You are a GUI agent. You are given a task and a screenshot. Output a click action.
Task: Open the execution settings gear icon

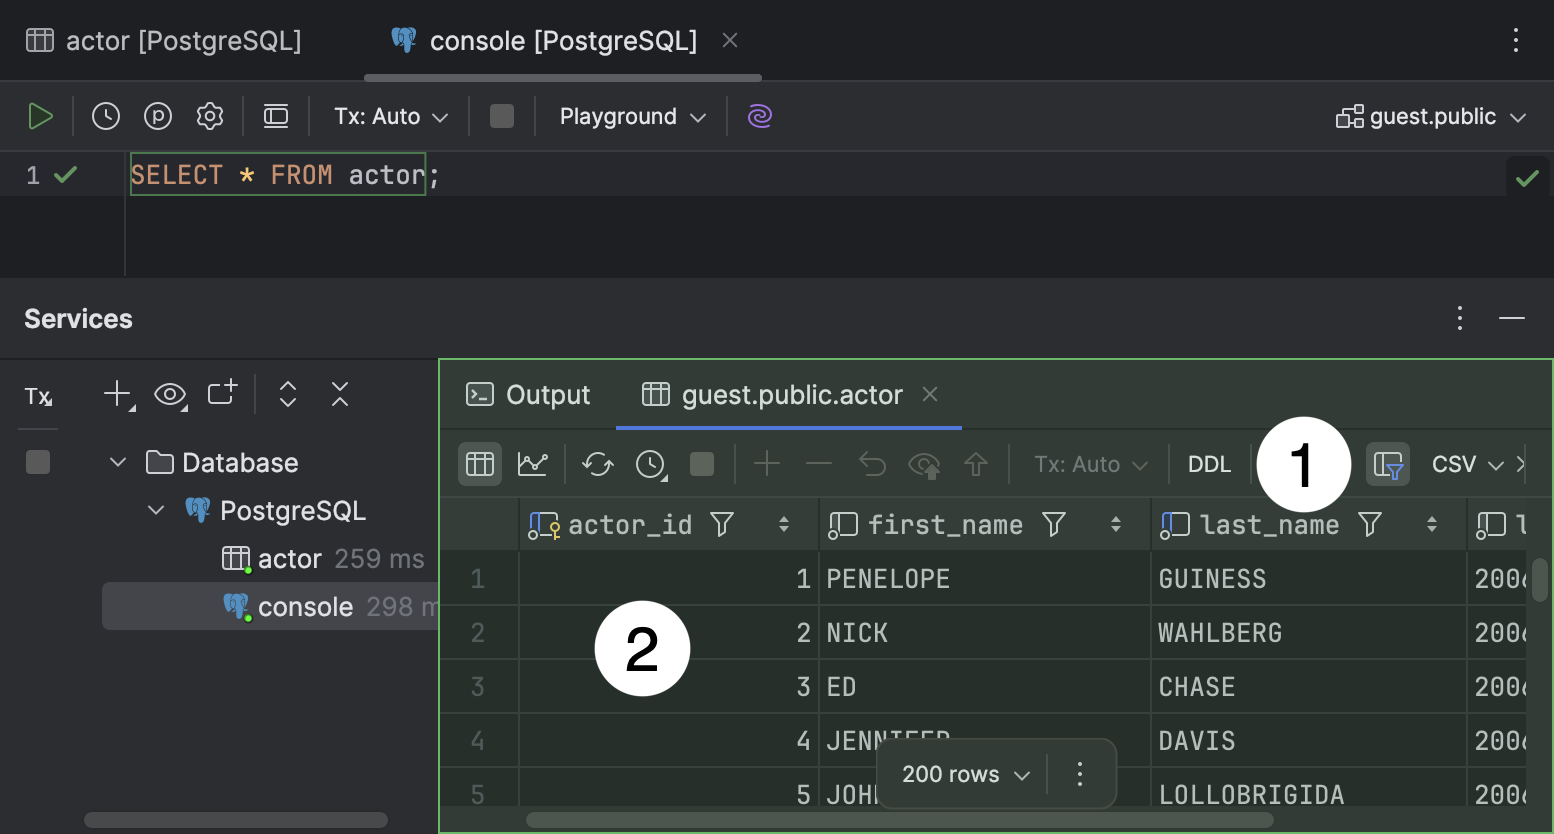(209, 115)
